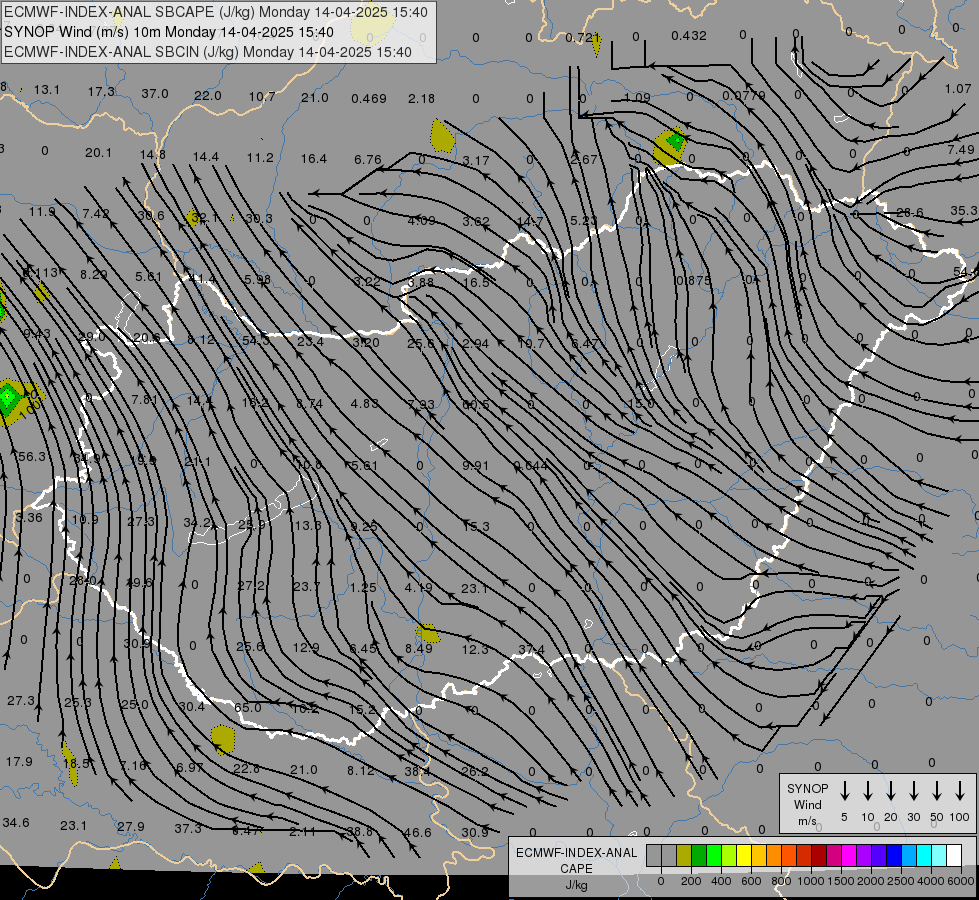Click the grid value 17.9
979x900 pixels.
[19, 761]
